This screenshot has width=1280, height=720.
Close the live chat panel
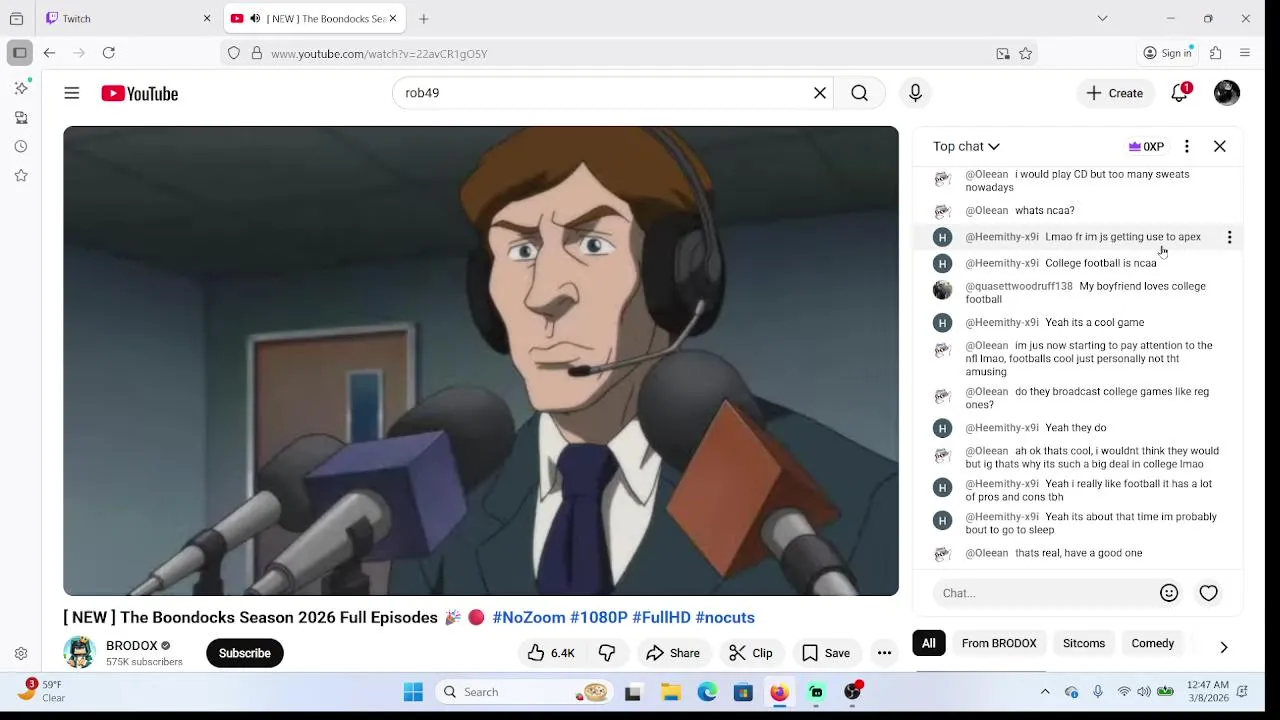pos(1220,146)
